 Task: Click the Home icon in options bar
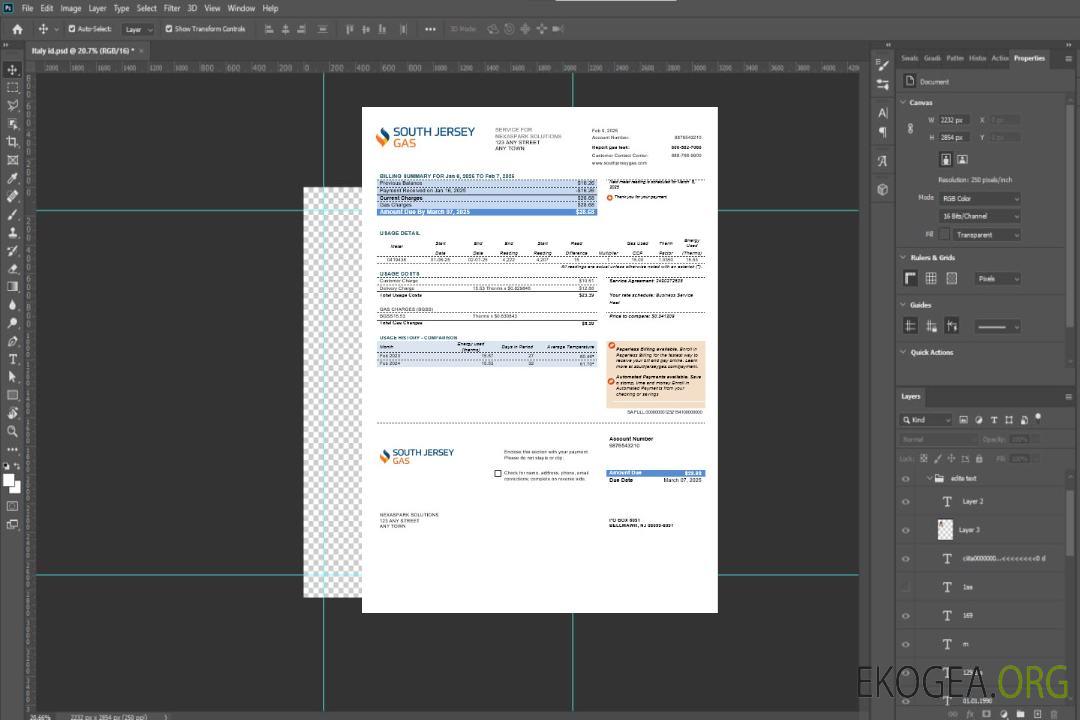coord(17,29)
